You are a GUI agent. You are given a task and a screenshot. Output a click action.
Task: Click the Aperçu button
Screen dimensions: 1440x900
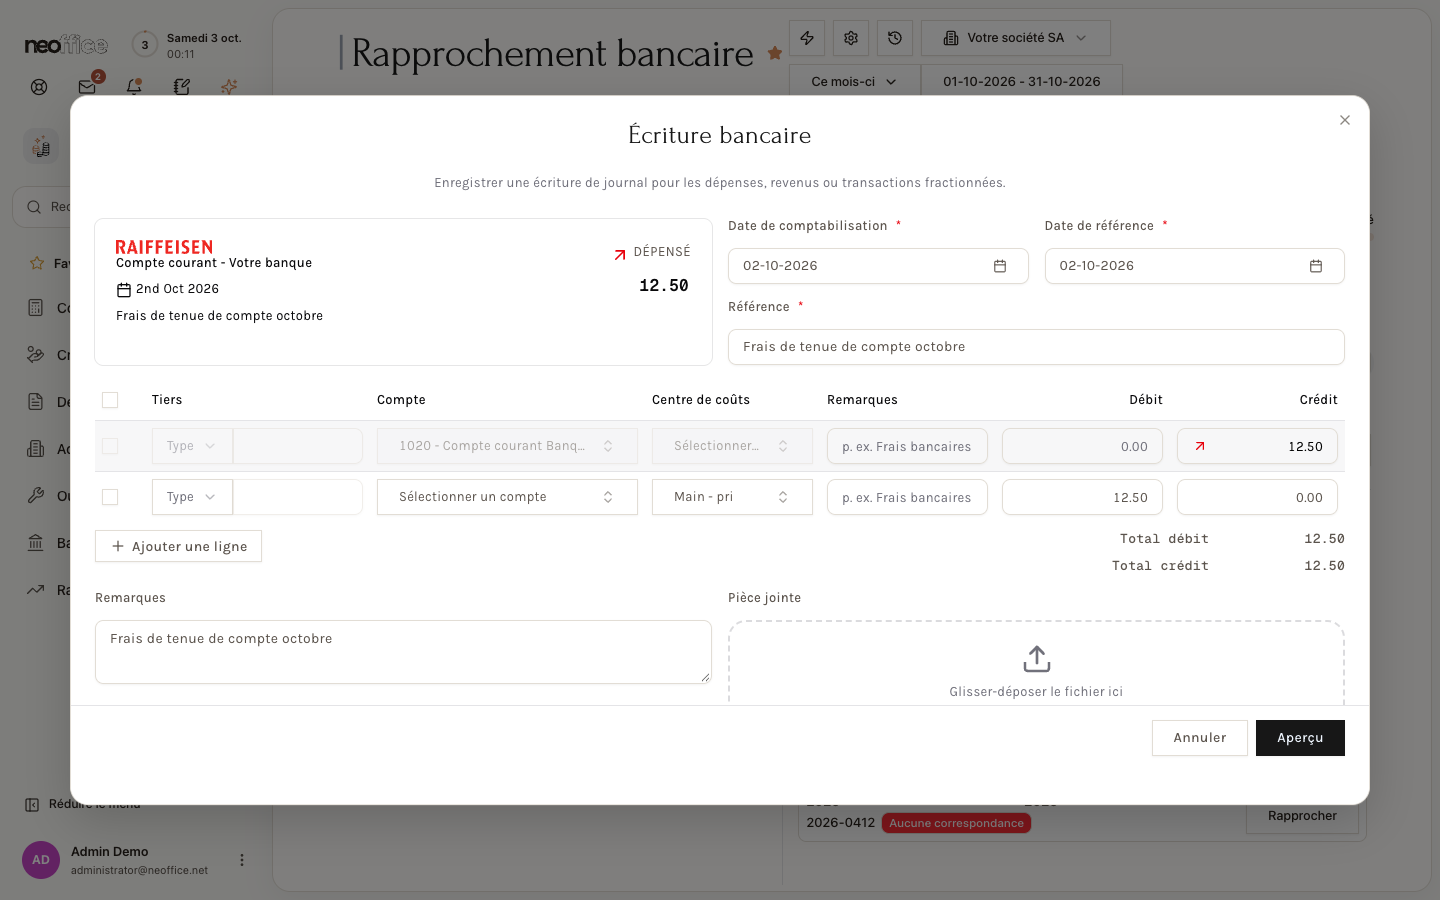click(x=1300, y=738)
